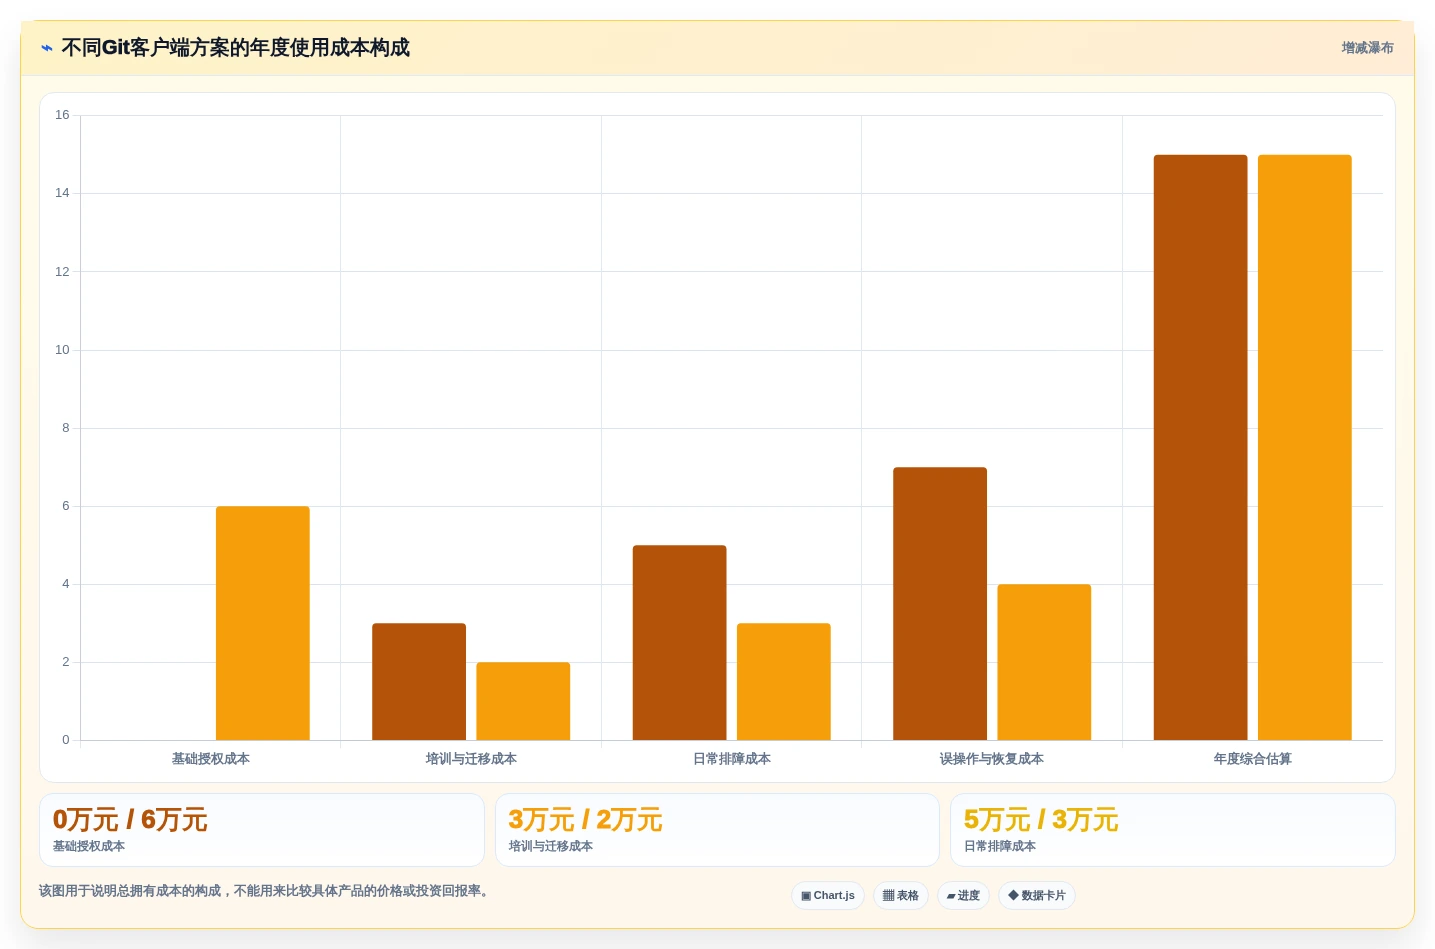Click the chart title 不同Git客户端方案的年度使用成本构成

pos(236,48)
